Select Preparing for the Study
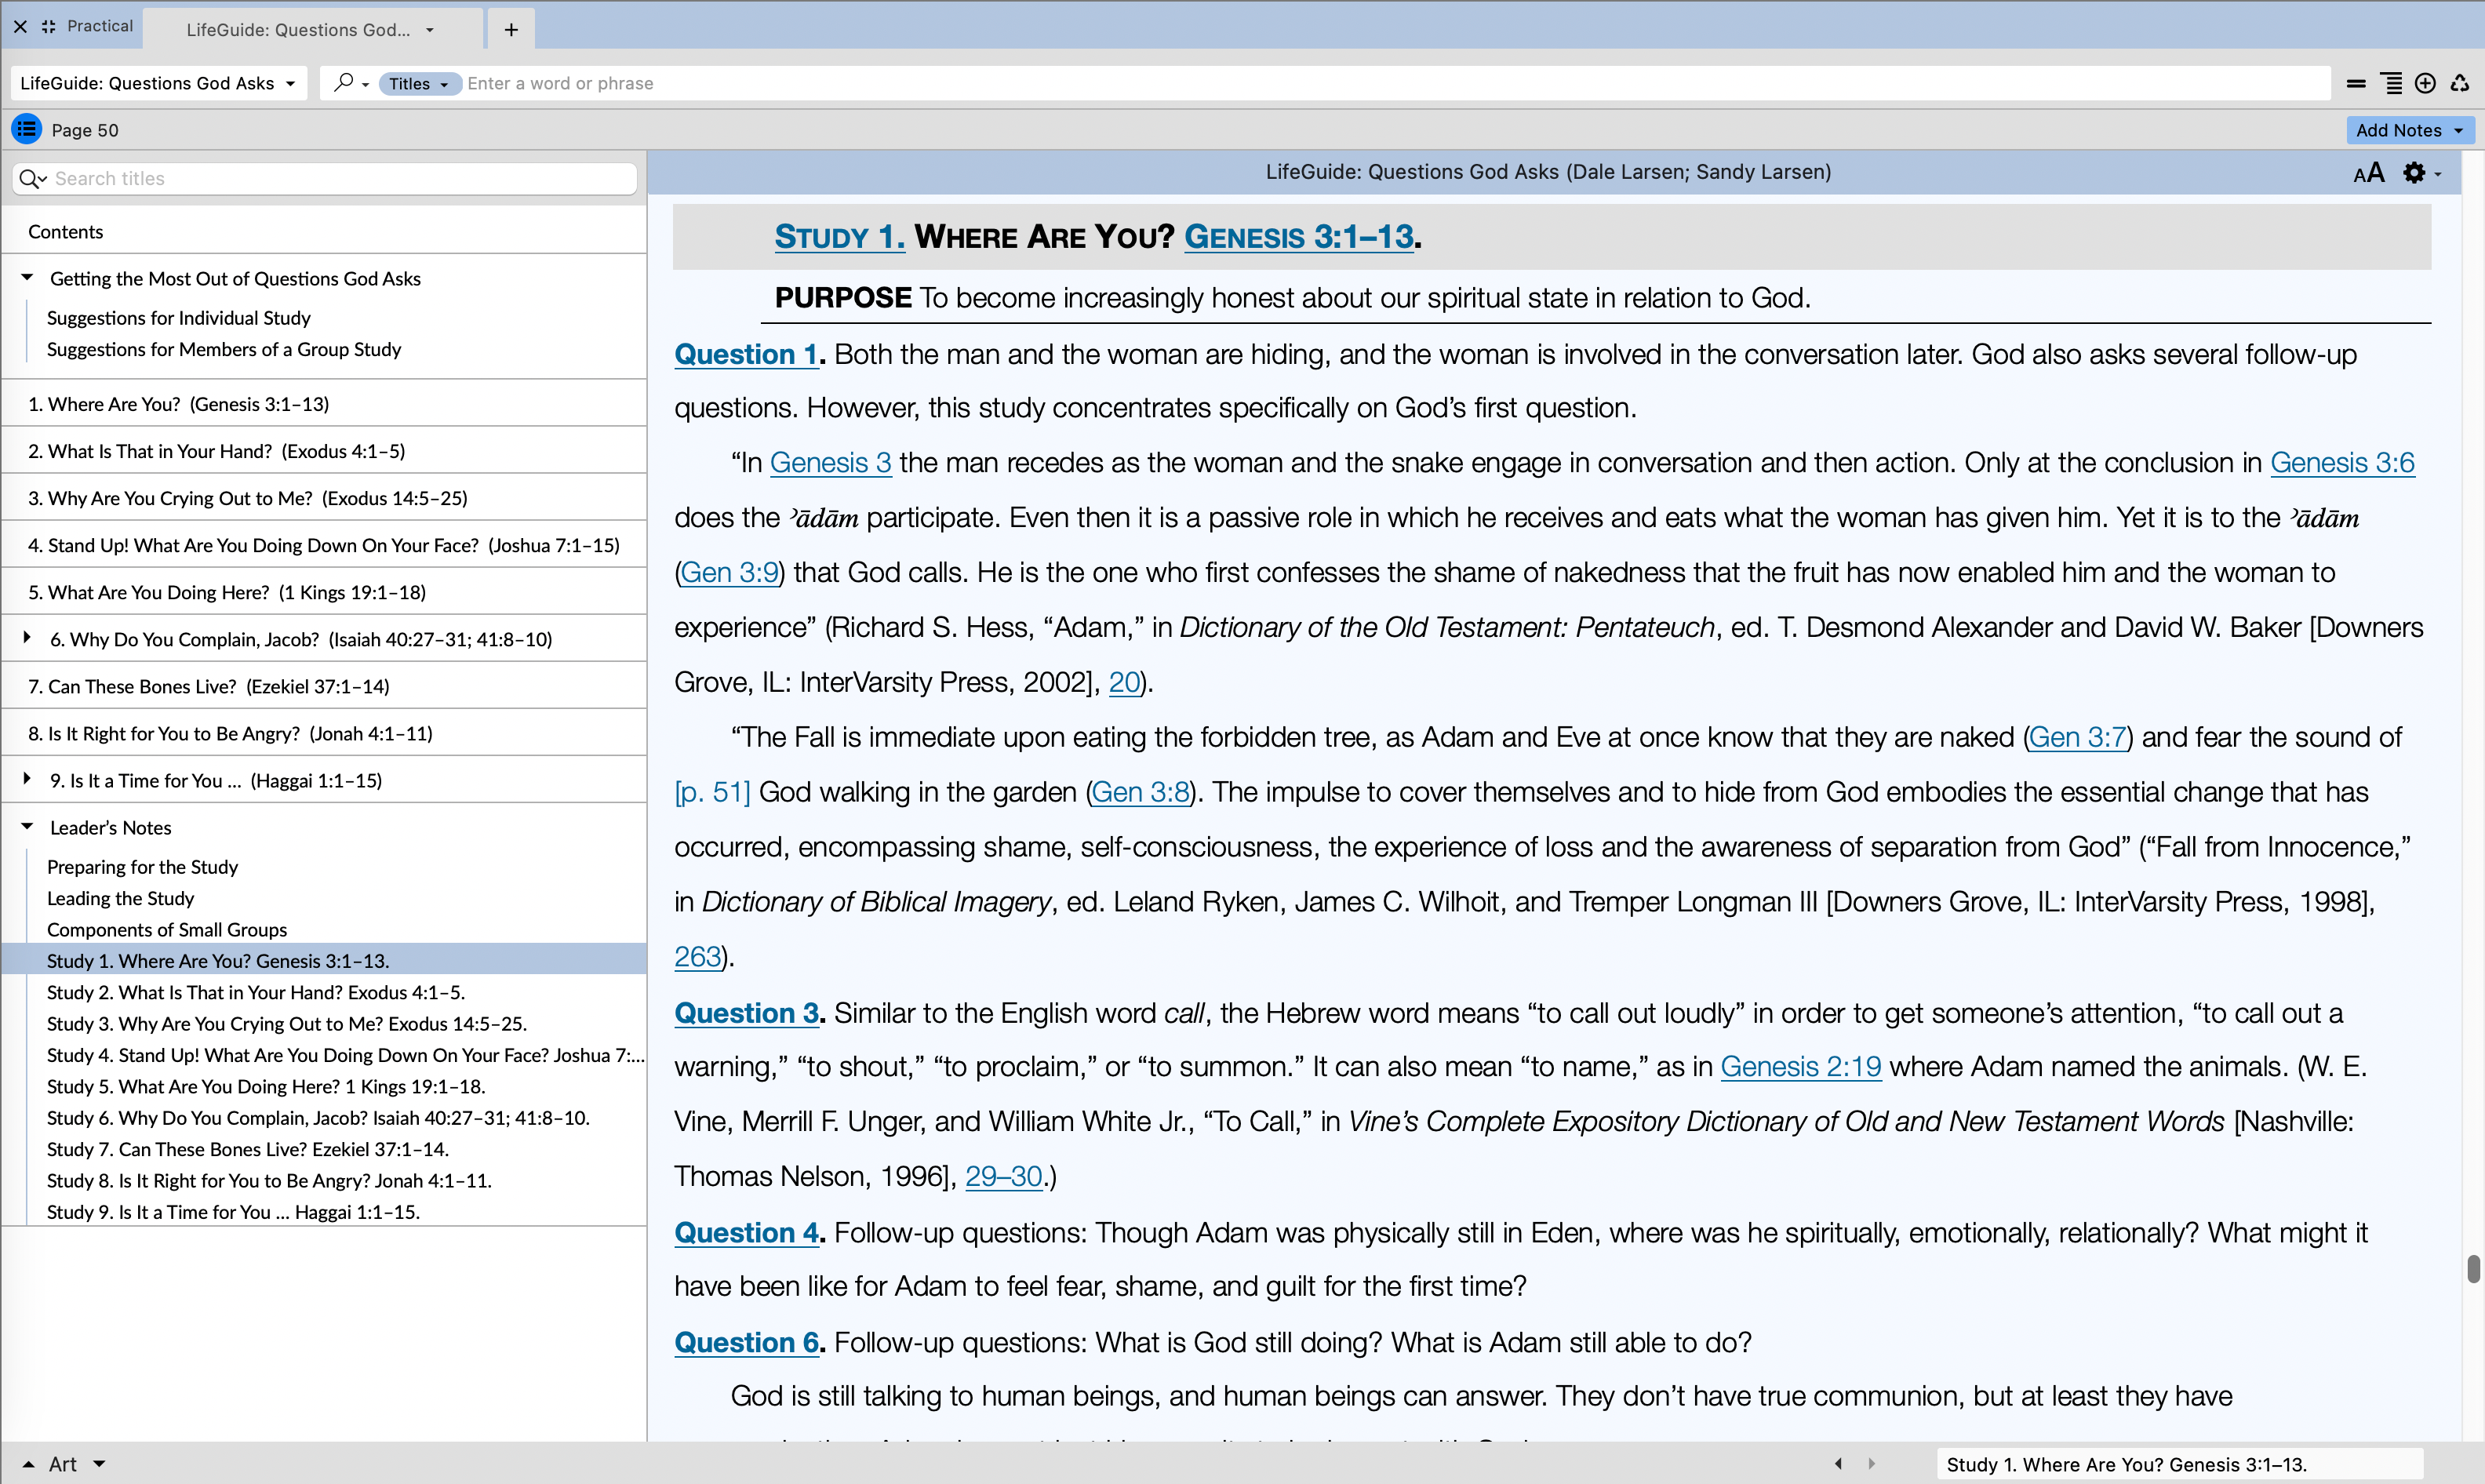Image resolution: width=2485 pixels, height=1484 pixels. click(142, 867)
